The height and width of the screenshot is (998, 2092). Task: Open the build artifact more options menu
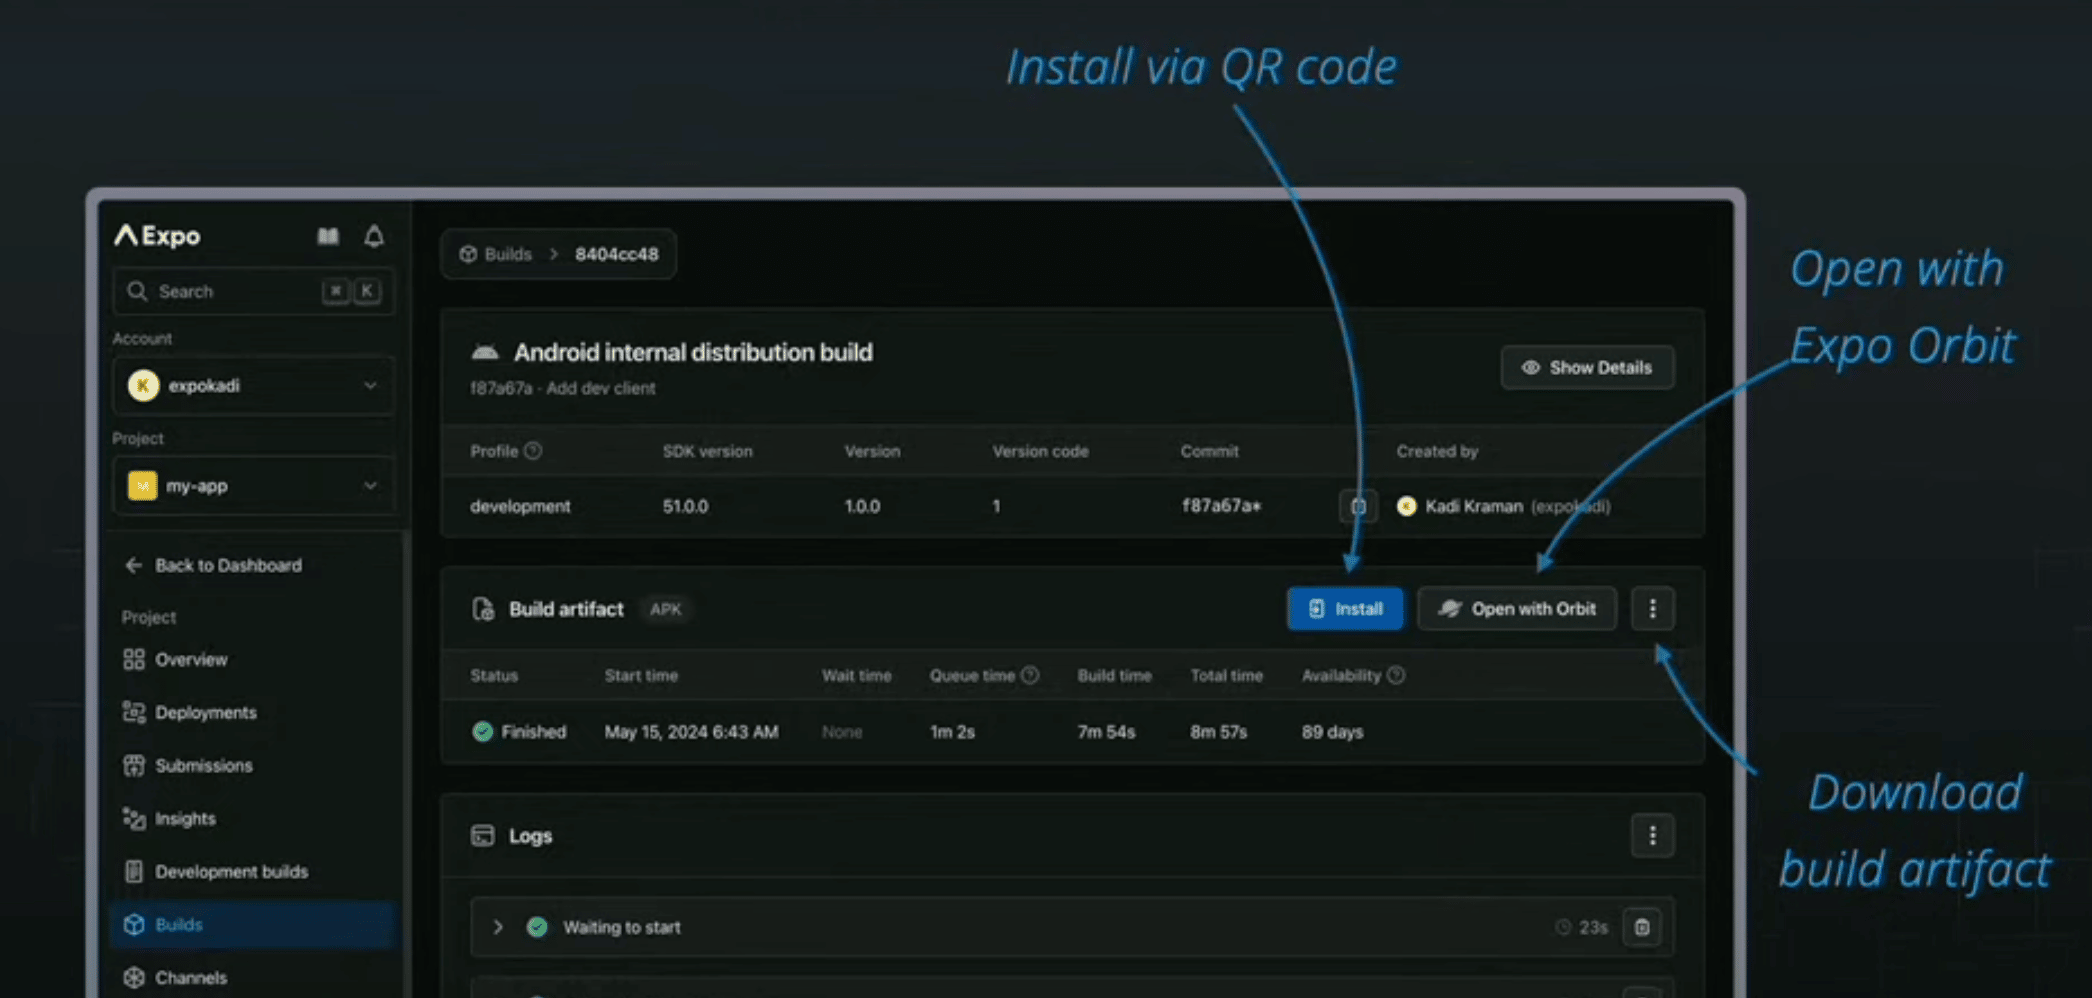(x=1652, y=608)
